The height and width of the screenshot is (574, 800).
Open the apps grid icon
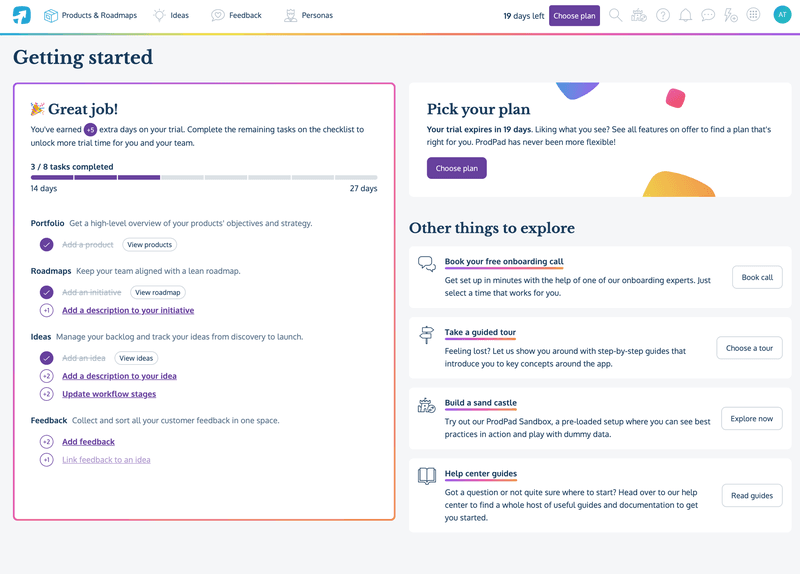pyautogui.click(x=754, y=15)
